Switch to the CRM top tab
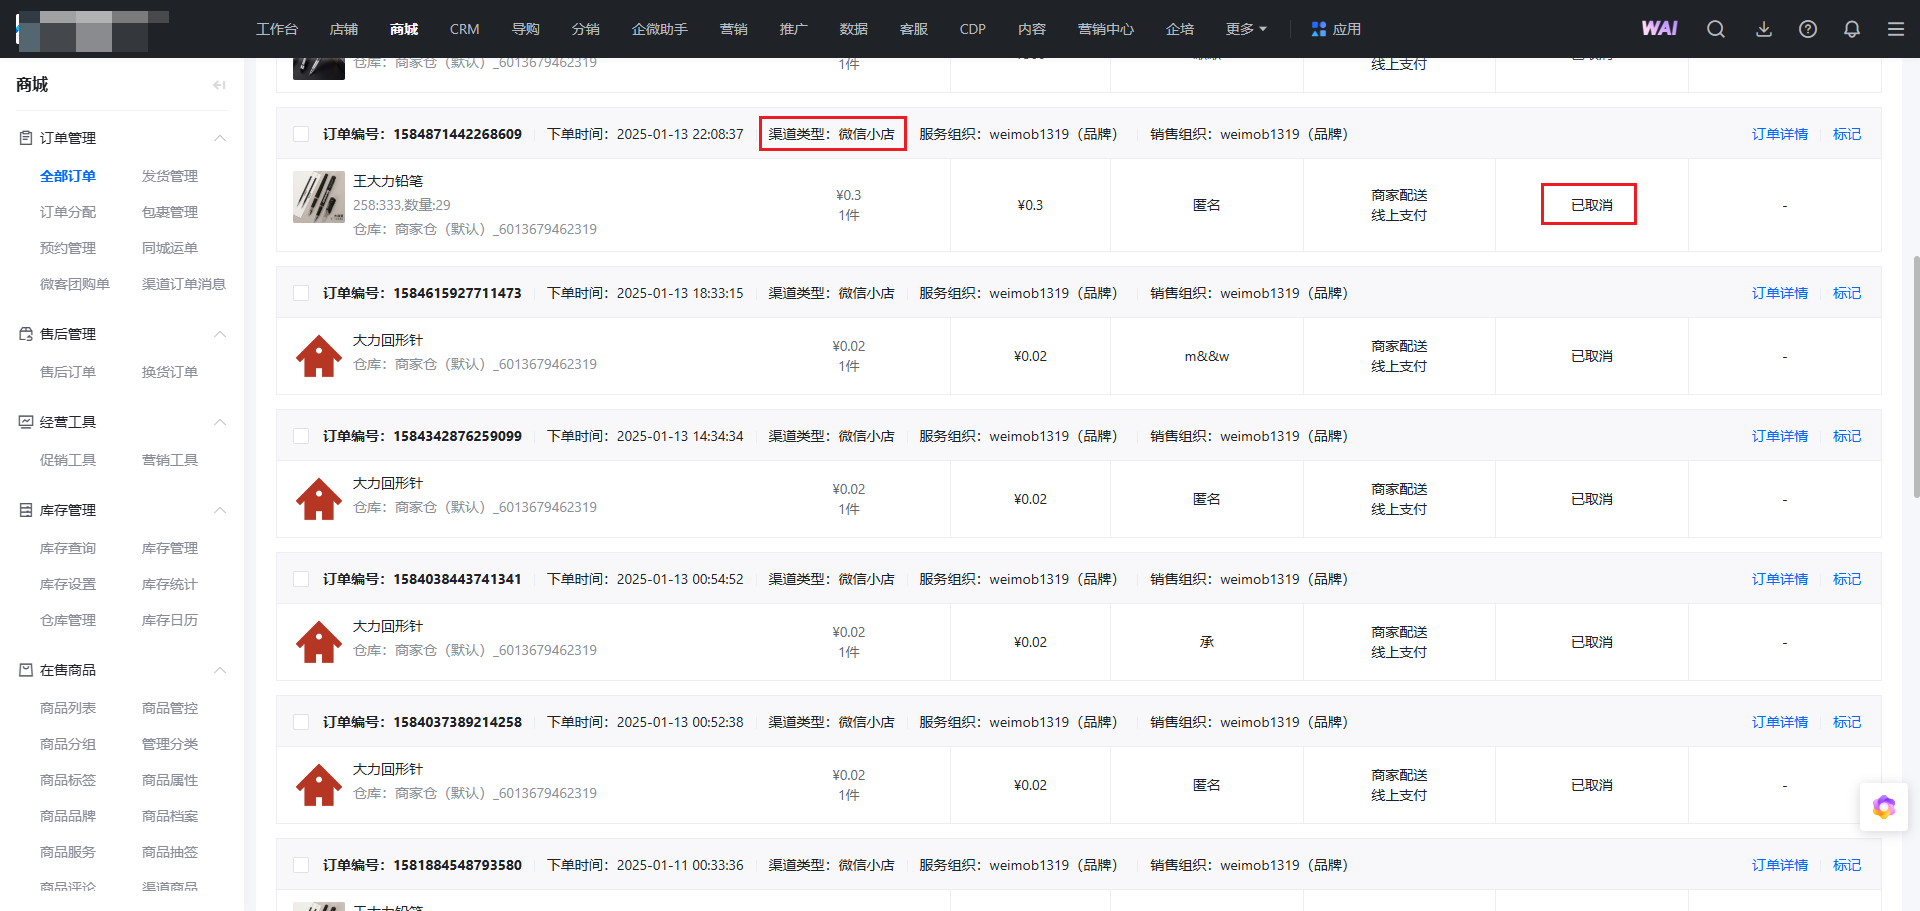This screenshot has width=1920, height=911. pyautogui.click(x=465, y=29)
